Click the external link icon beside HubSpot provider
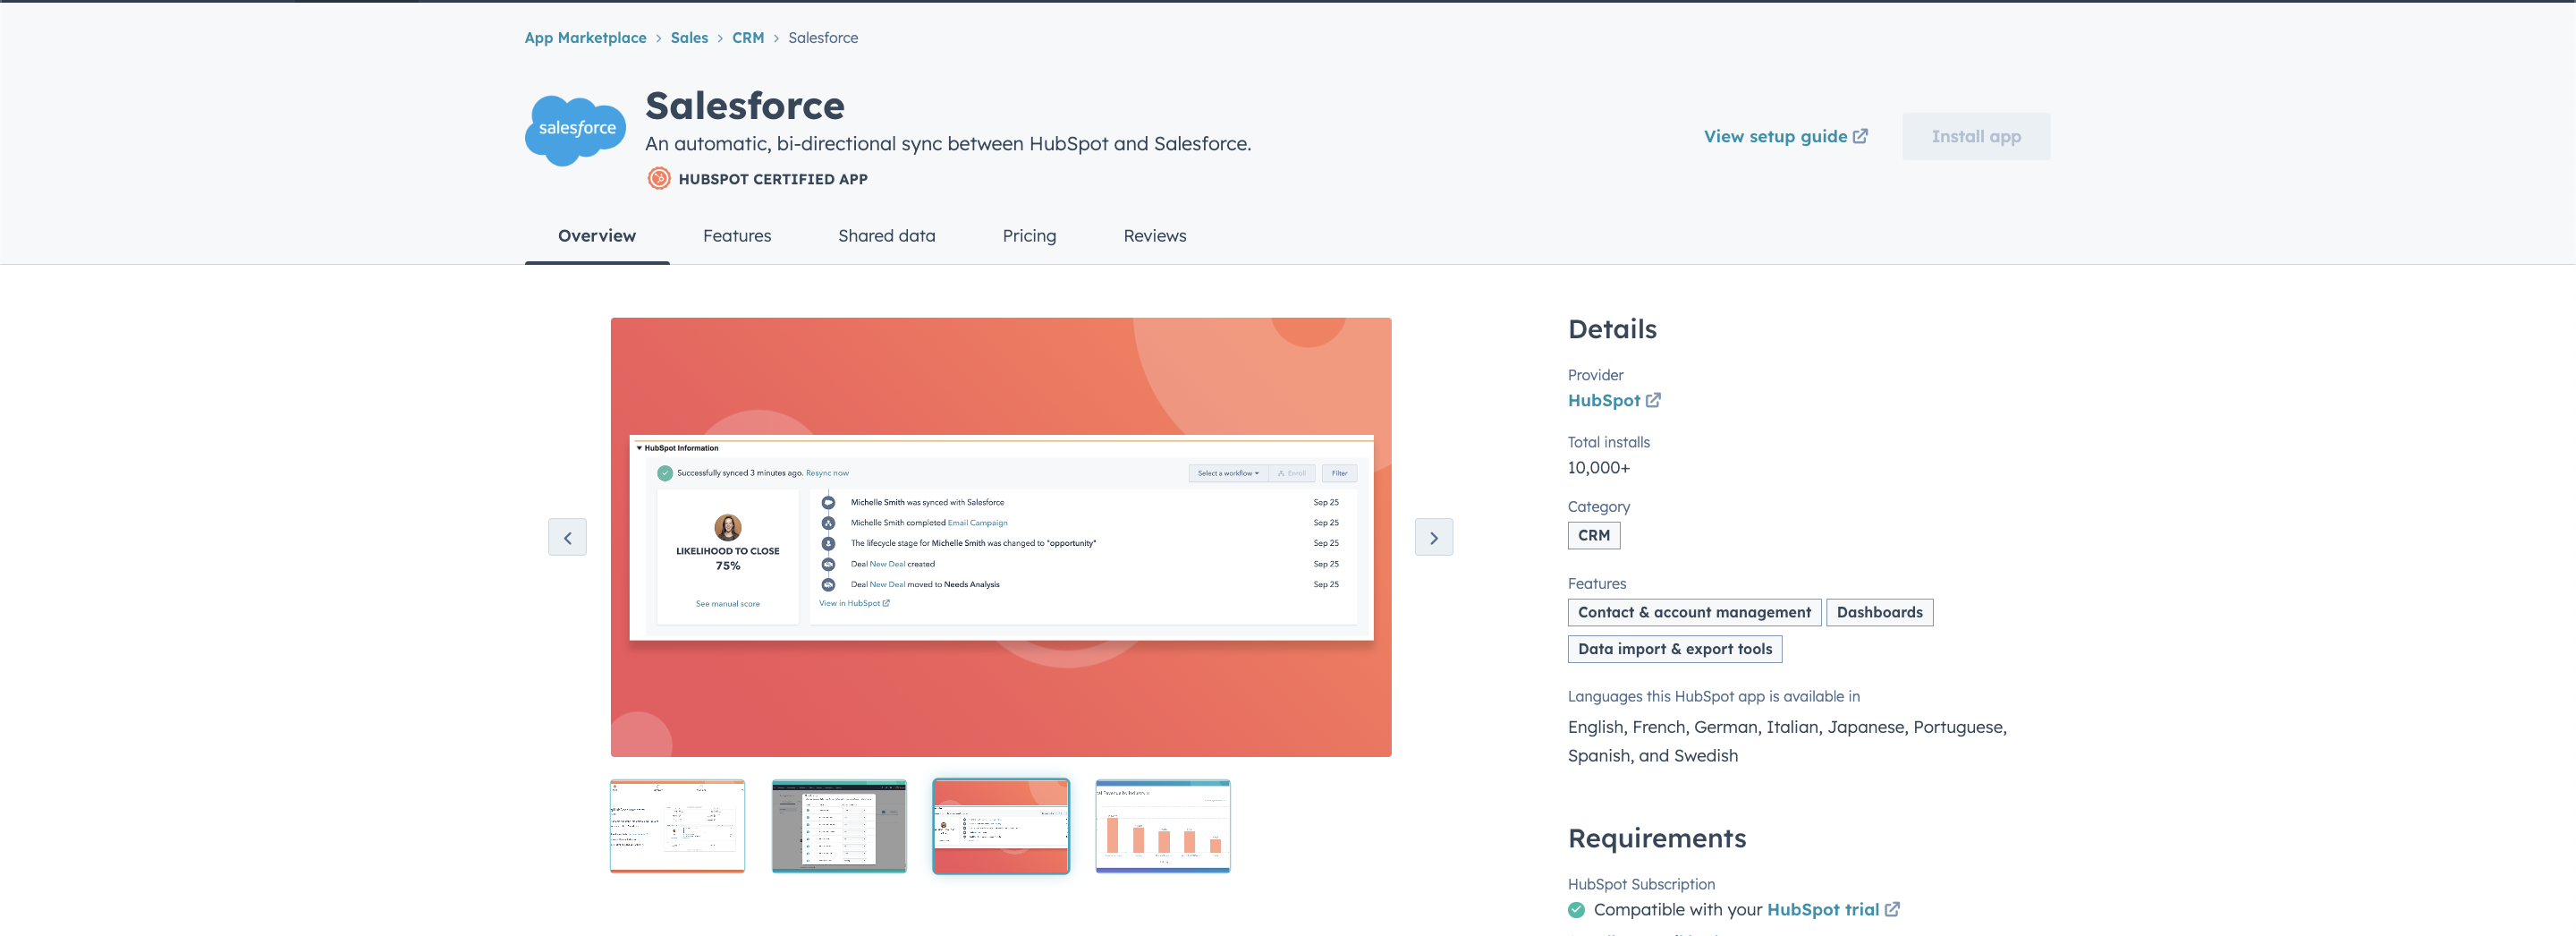The image size is (2576, 936). [1653, 400]
